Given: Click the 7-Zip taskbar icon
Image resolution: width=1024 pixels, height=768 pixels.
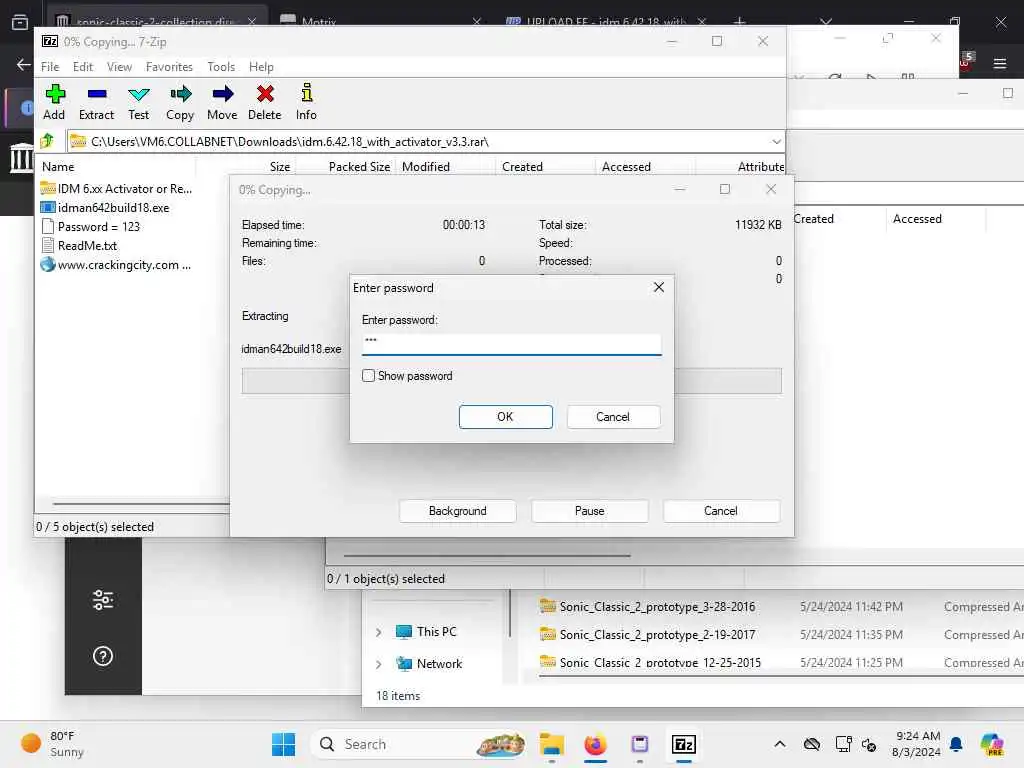Looking at the screenshot, I should [x=684, y=744].
